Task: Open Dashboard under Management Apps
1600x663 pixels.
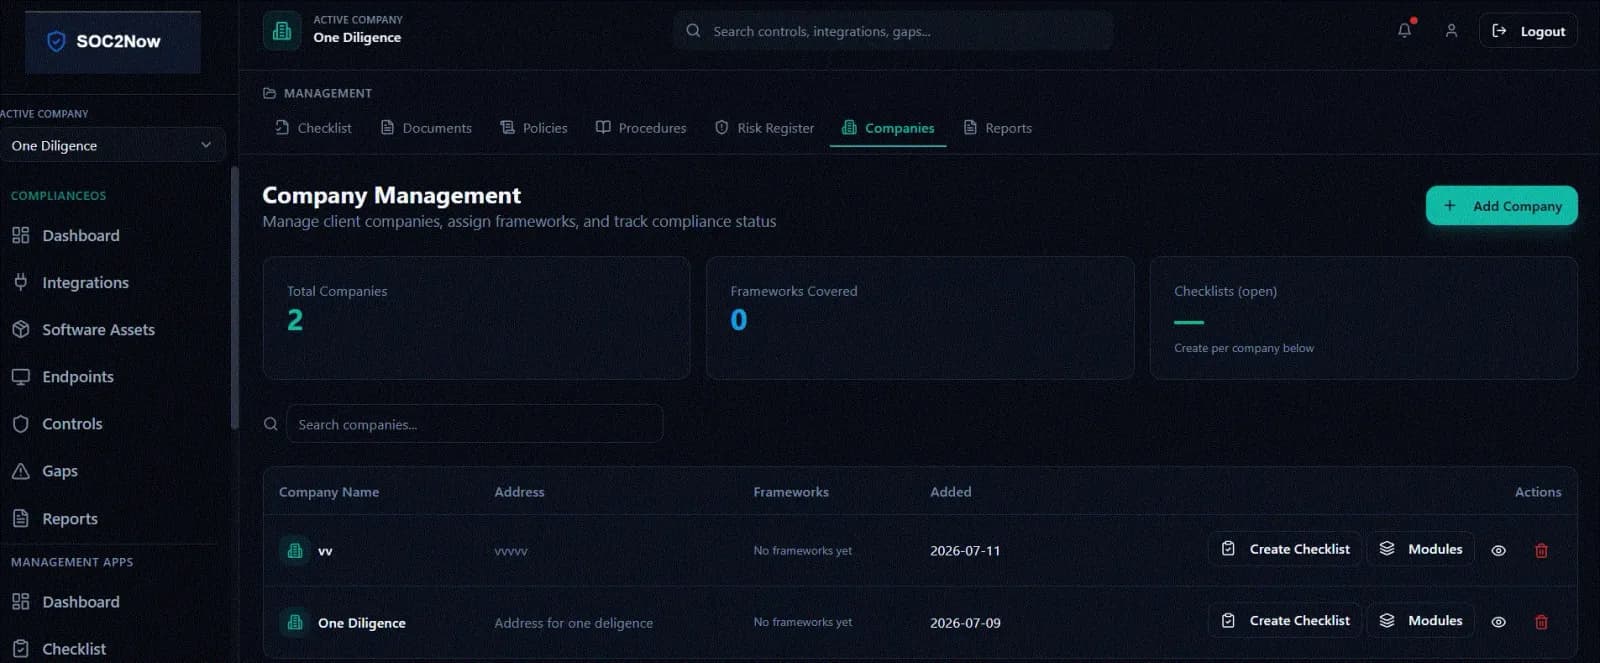Action: tap(80, 601)
